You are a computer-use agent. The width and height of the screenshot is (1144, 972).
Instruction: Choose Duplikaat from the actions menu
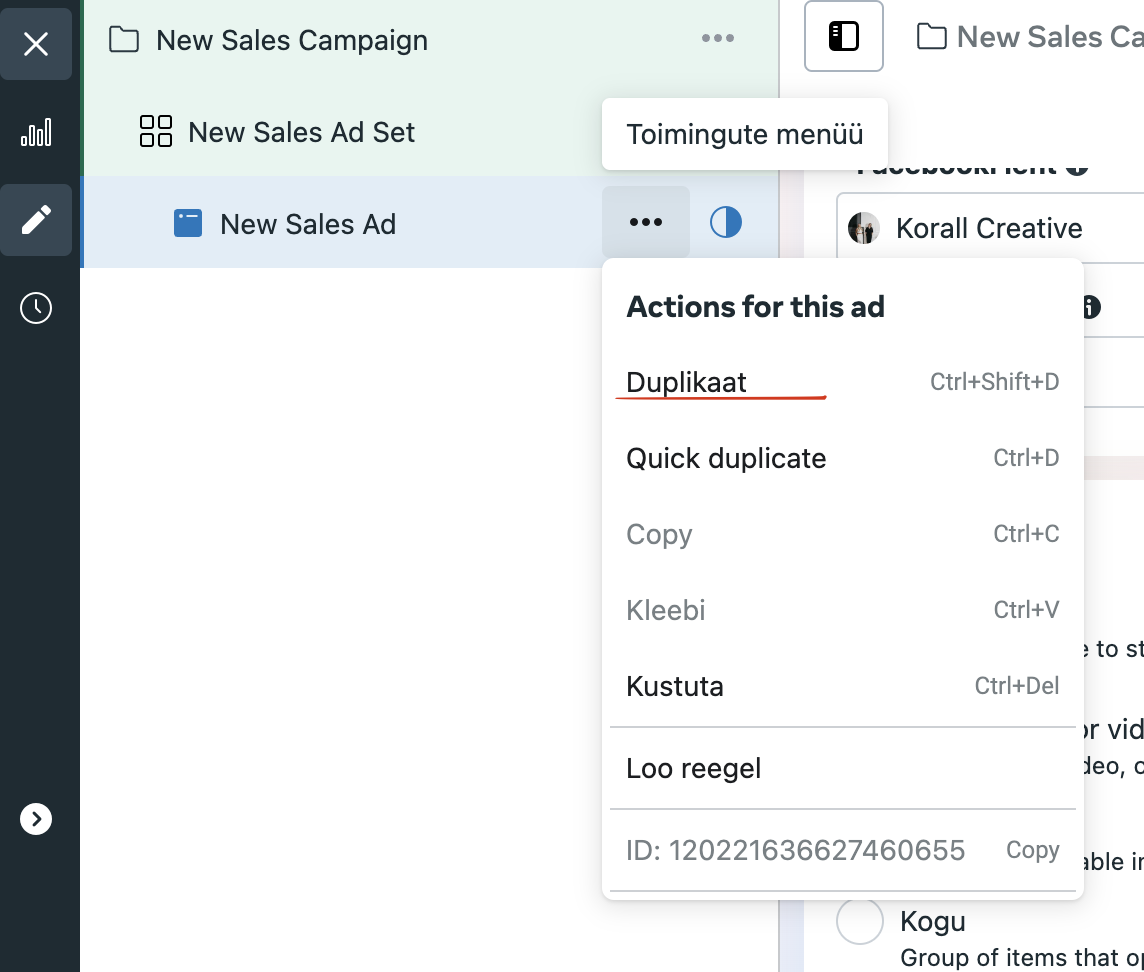coord(843,382)
